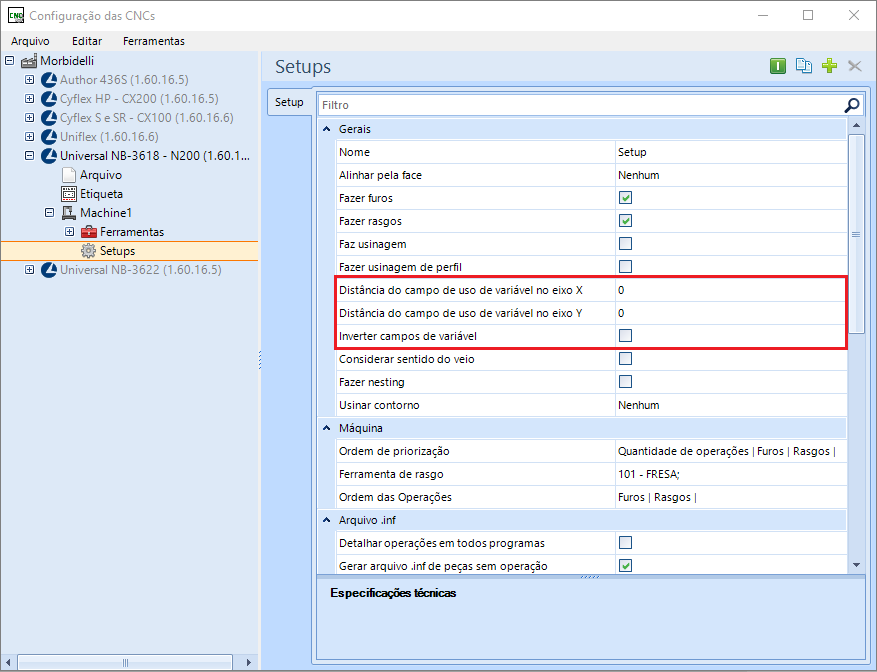
Task: Click tree panel horizontal scroll right arrow
Action: tap(249, 662)
